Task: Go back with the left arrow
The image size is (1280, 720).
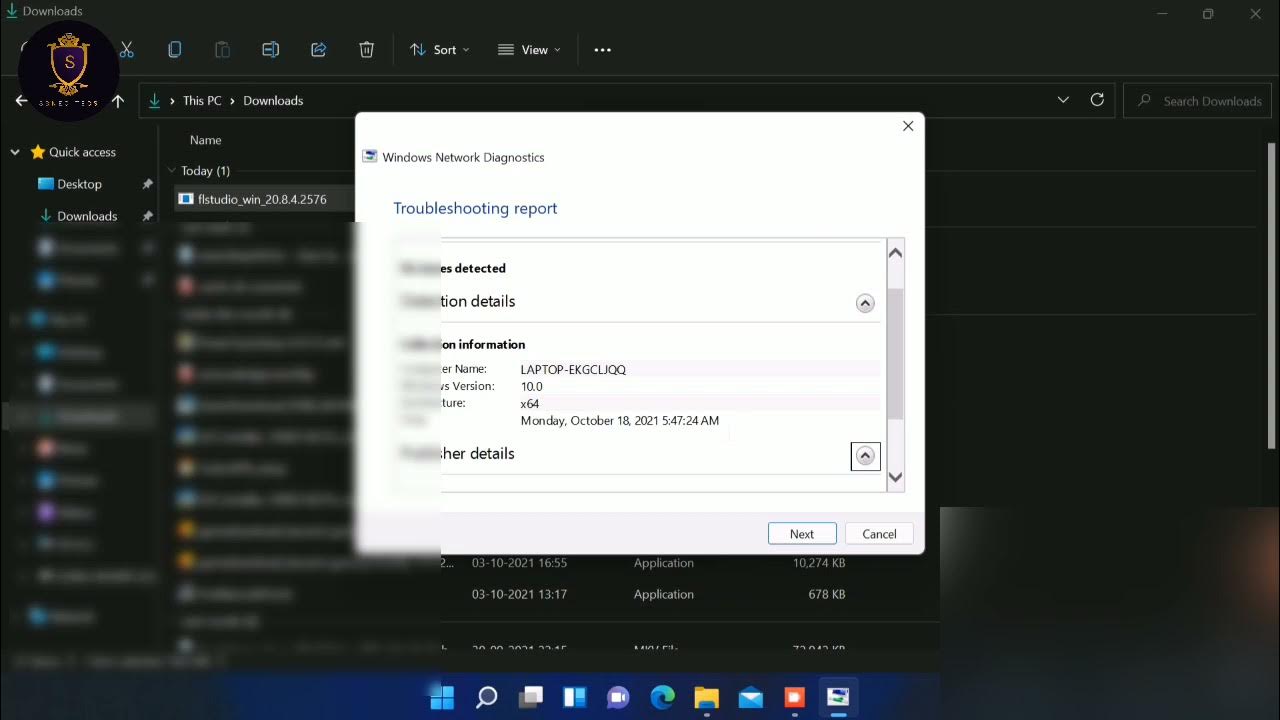Action: coord(21,101)
